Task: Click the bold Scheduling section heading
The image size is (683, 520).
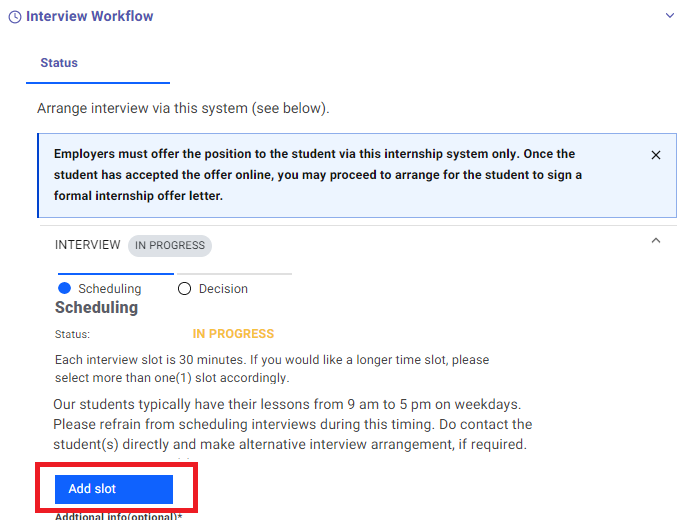Action: click(x=96, y=307)
